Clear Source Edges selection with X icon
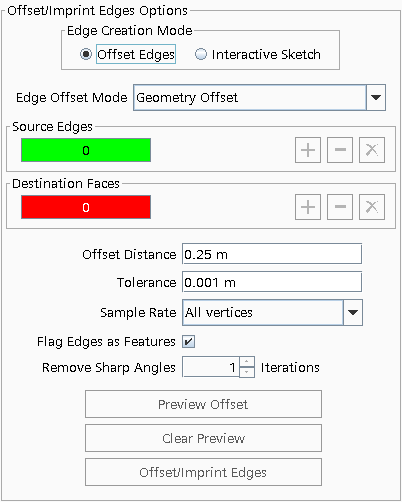This screenshot has height=502, width=402. [x=372, y=150]
